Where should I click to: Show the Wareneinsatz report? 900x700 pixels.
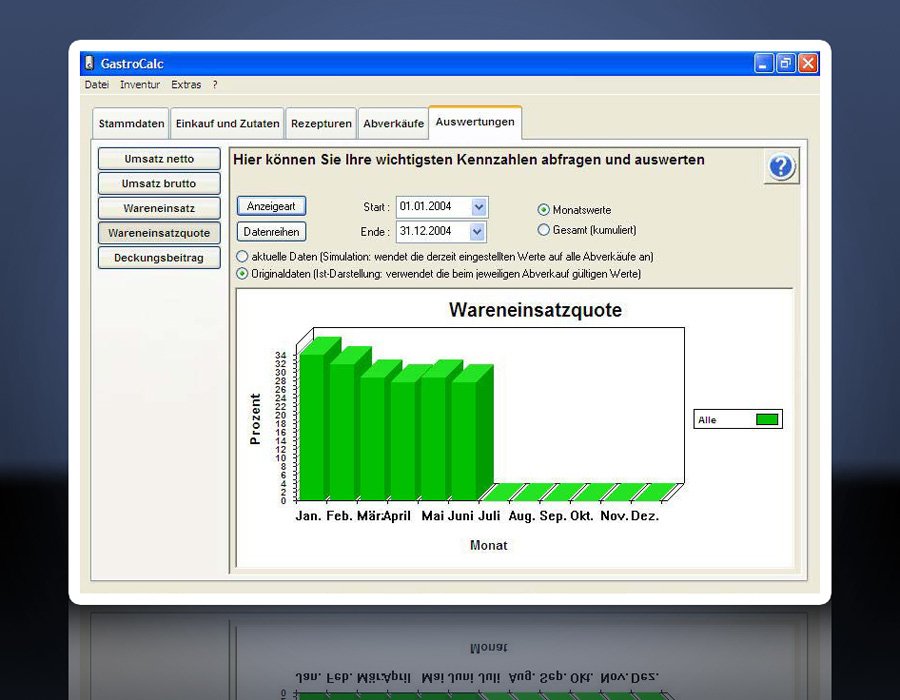tap(159, 208)
